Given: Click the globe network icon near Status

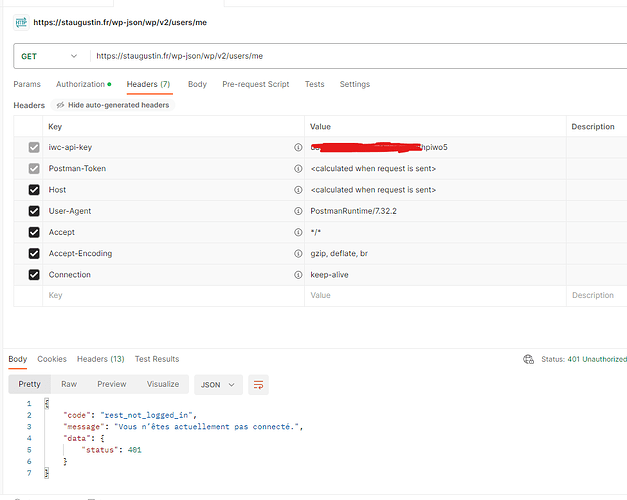Looking at the screenshot, I should [528, 360].
